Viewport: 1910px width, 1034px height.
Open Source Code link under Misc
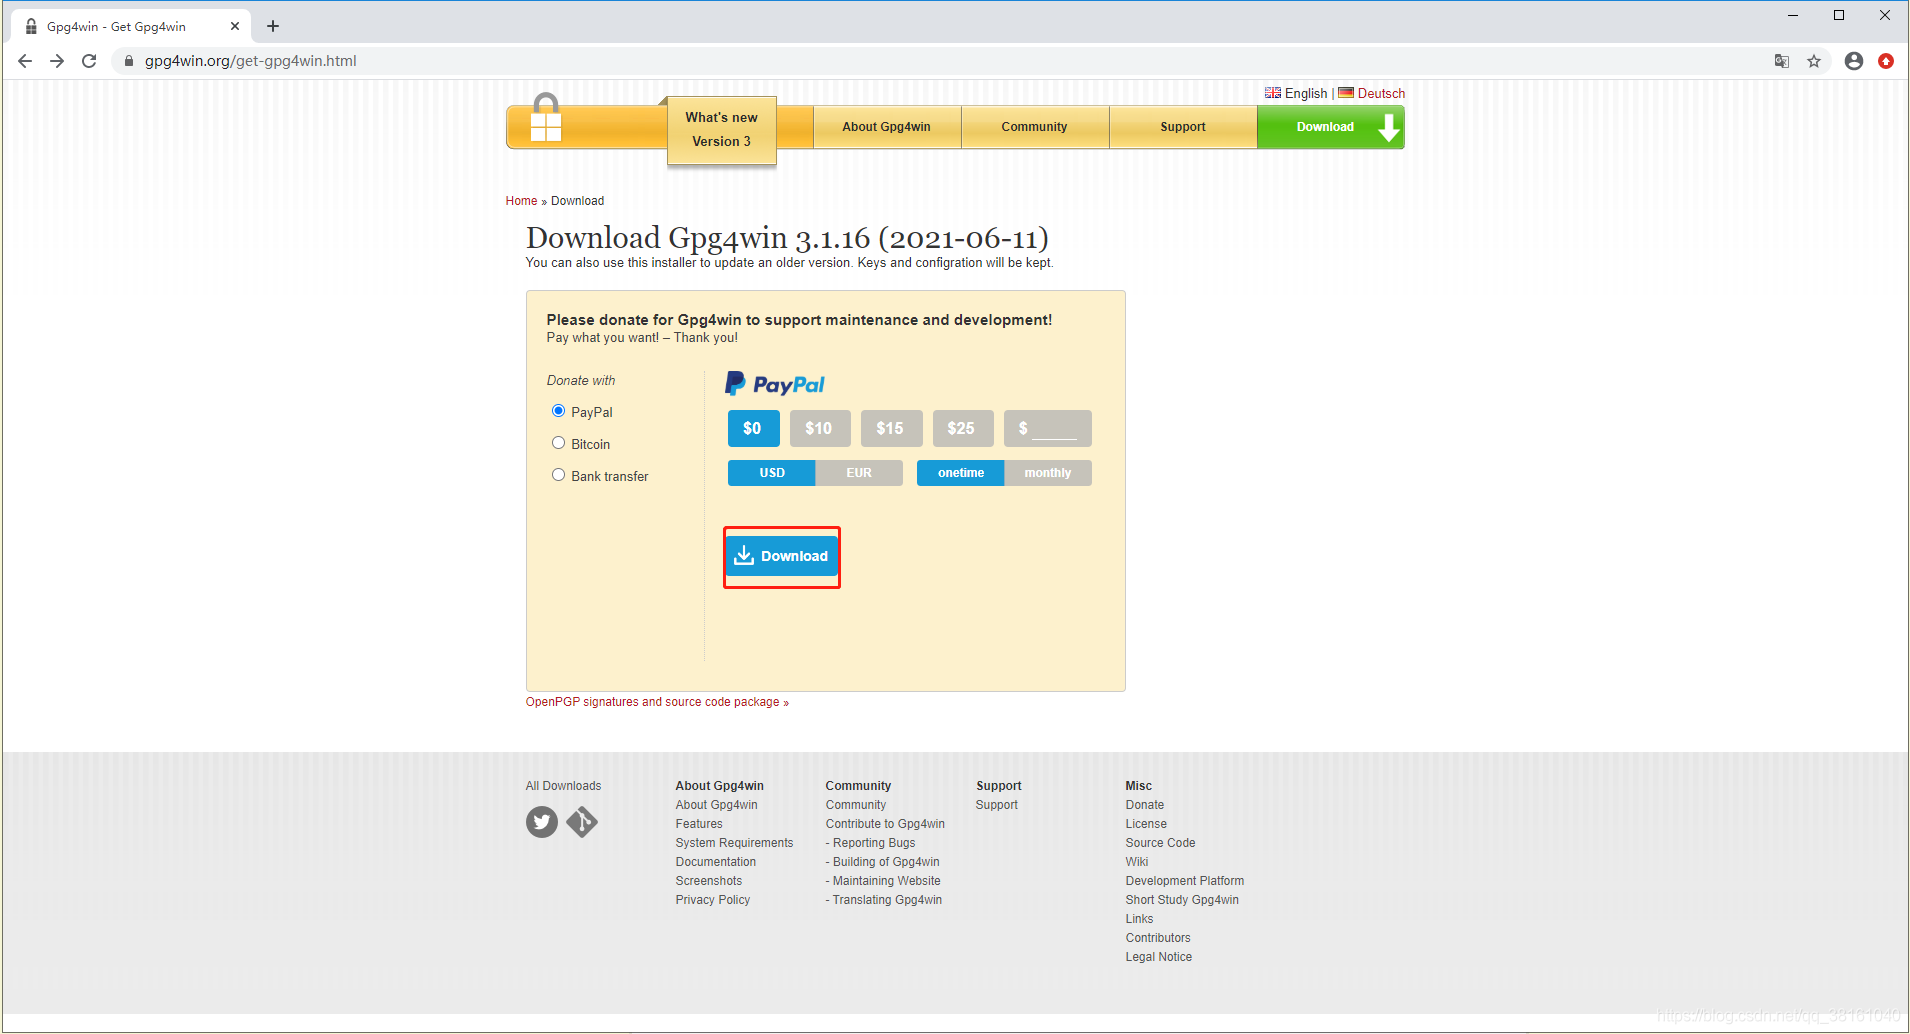coord(1160,843)
